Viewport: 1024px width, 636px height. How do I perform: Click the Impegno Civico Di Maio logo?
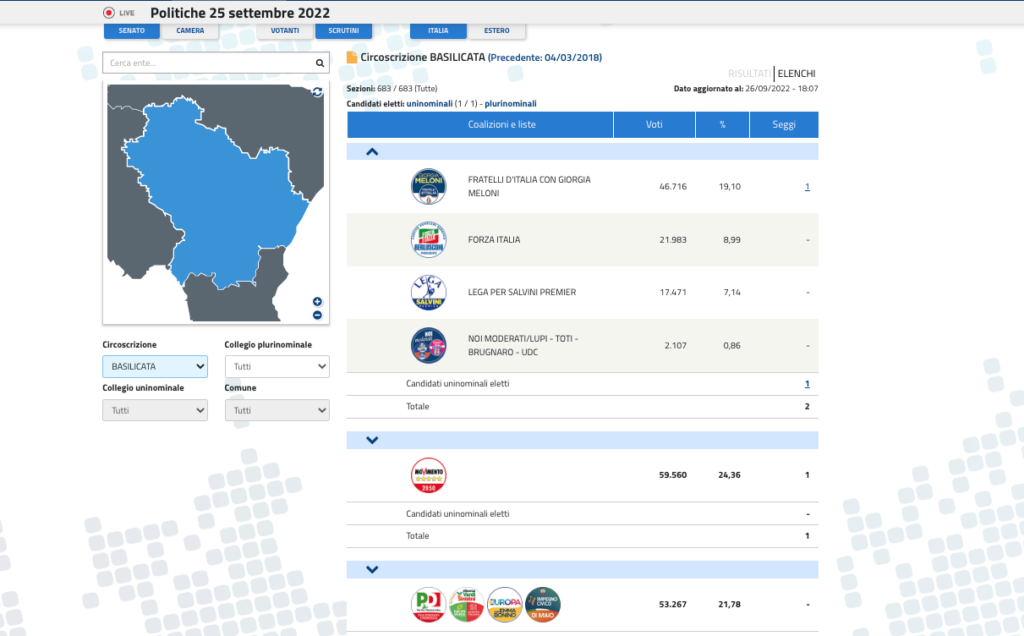coord(543,605)
